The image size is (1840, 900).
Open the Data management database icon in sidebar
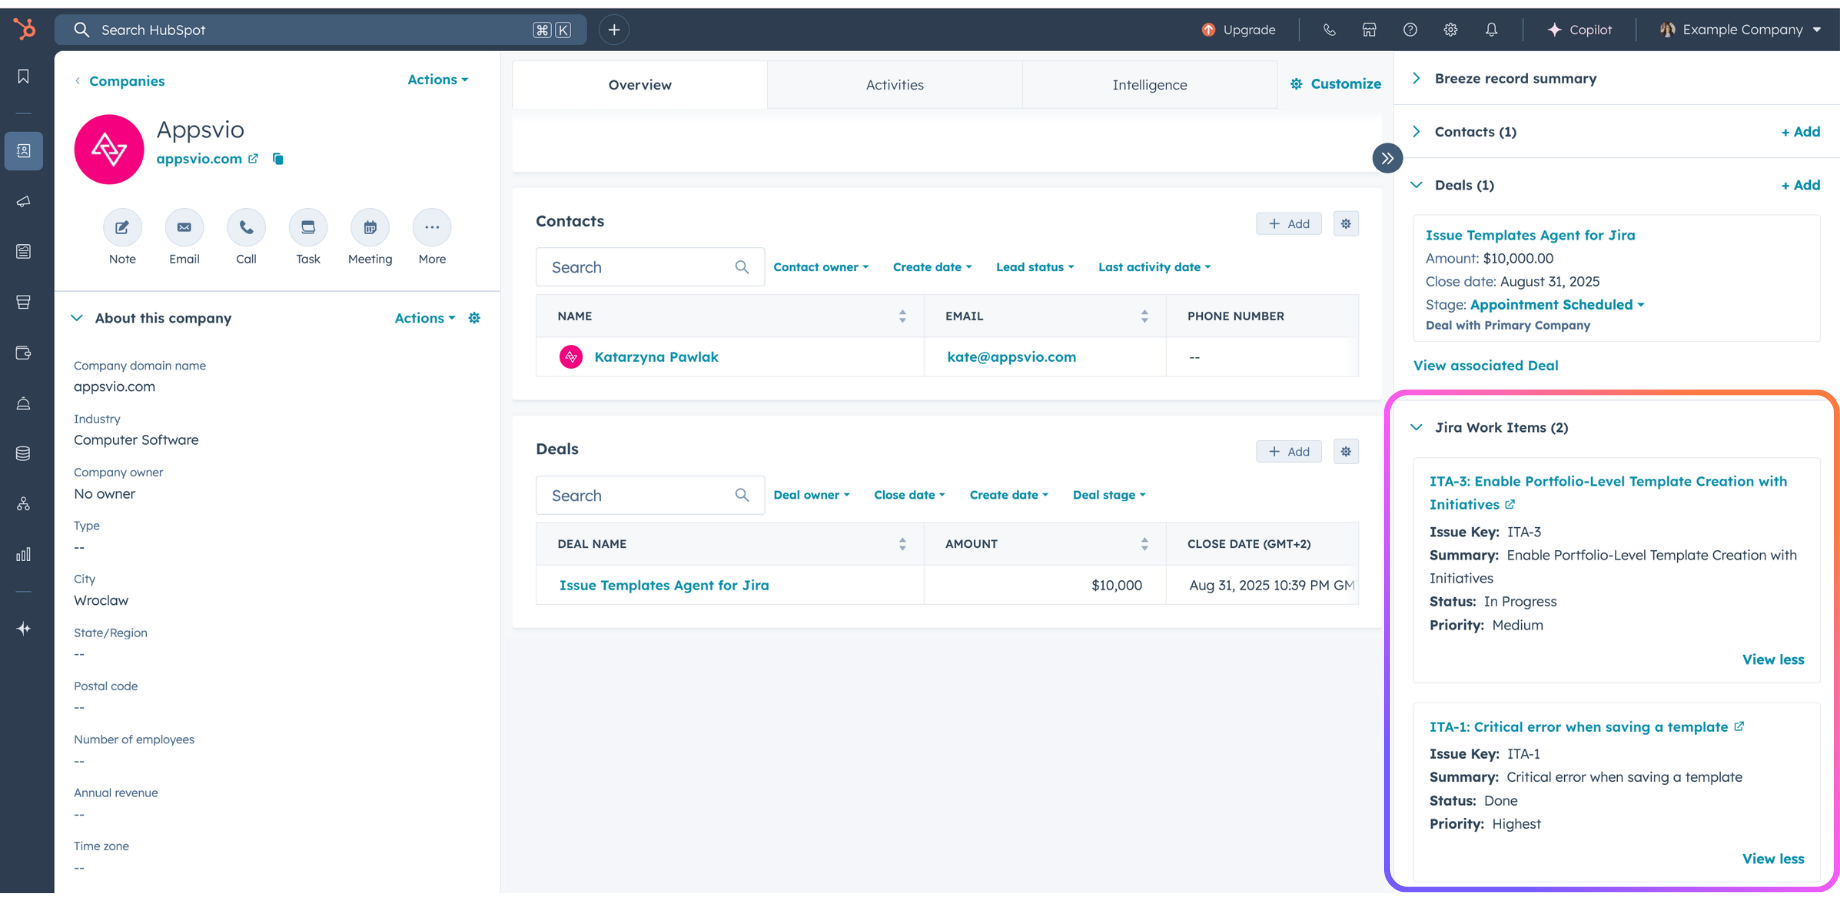click(23, 453)
